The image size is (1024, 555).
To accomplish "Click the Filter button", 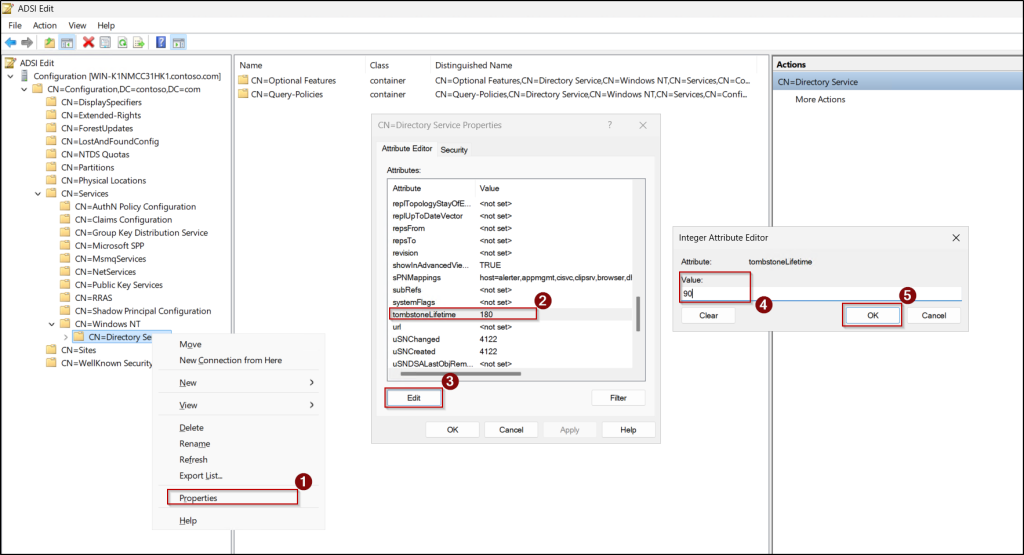I will tap(618, 398).
